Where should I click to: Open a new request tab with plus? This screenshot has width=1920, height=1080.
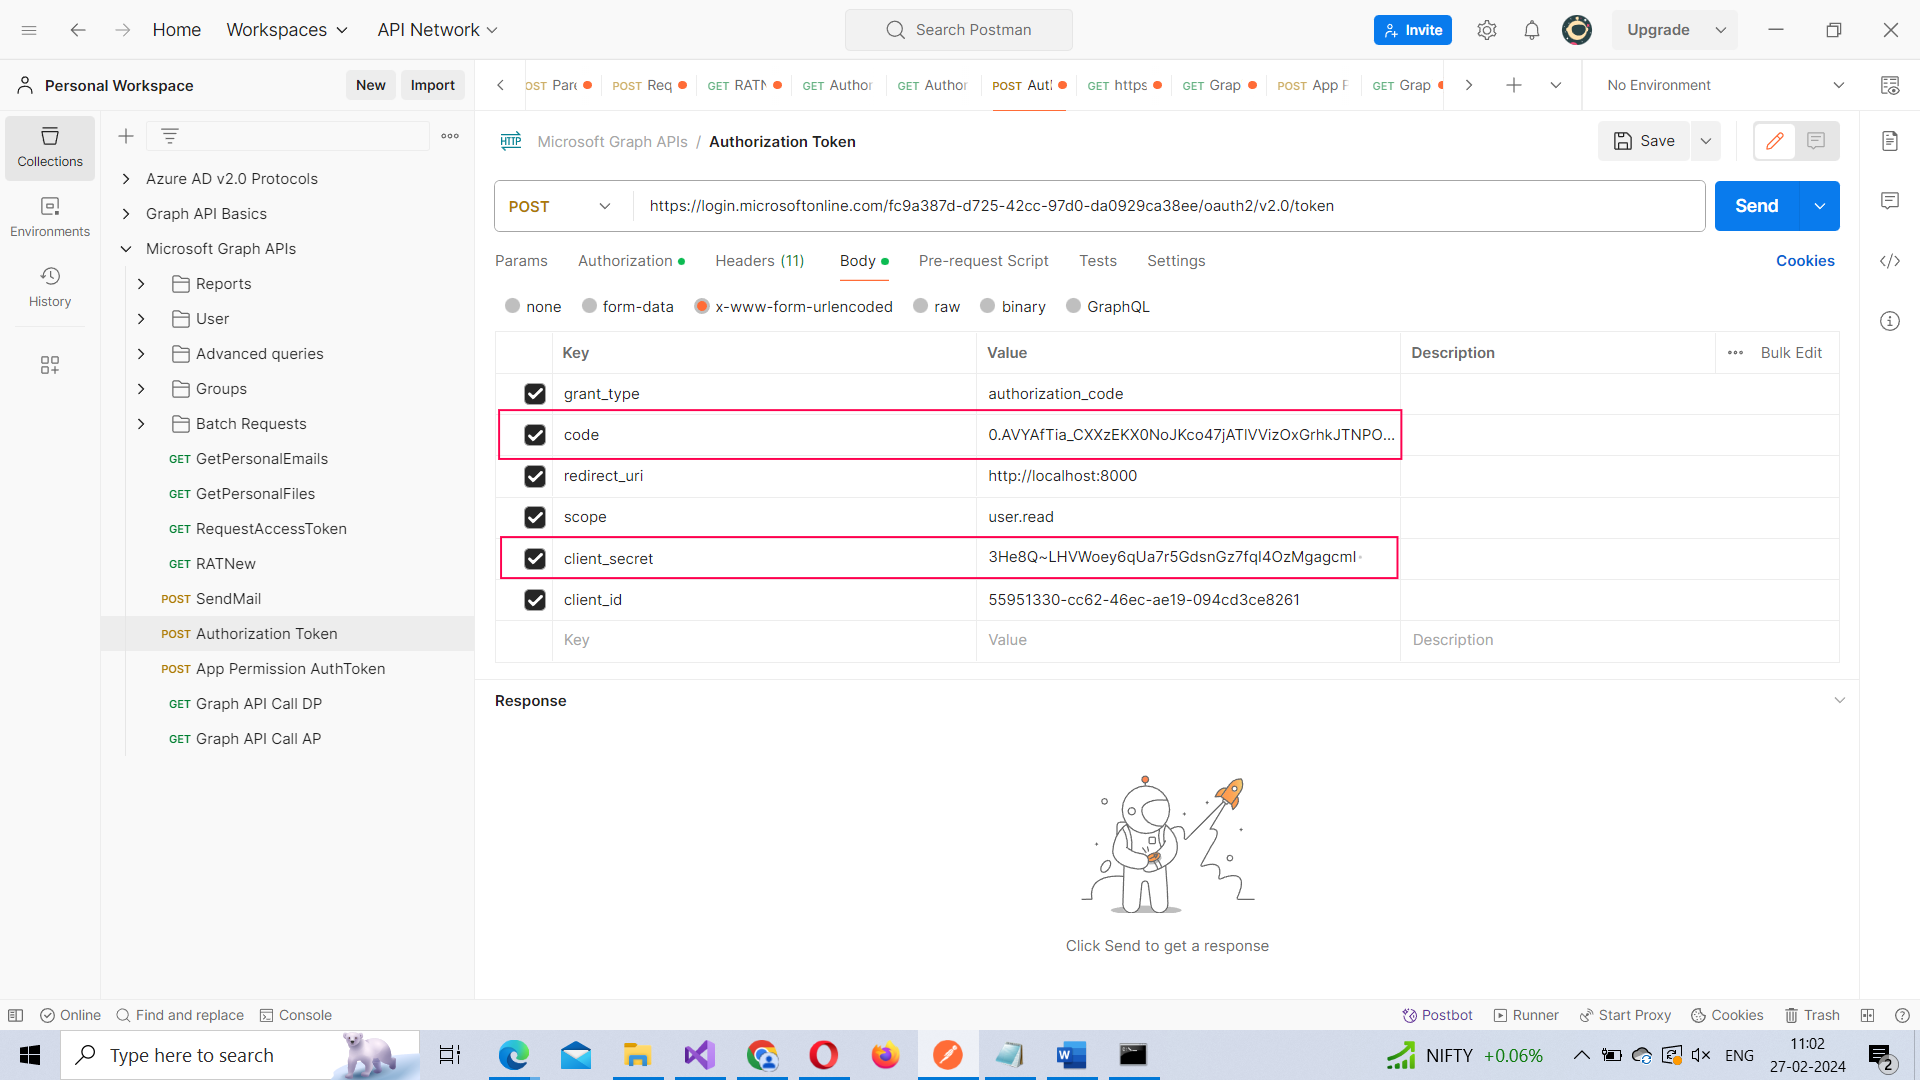pyautogui.click(x=1514, y=85)
